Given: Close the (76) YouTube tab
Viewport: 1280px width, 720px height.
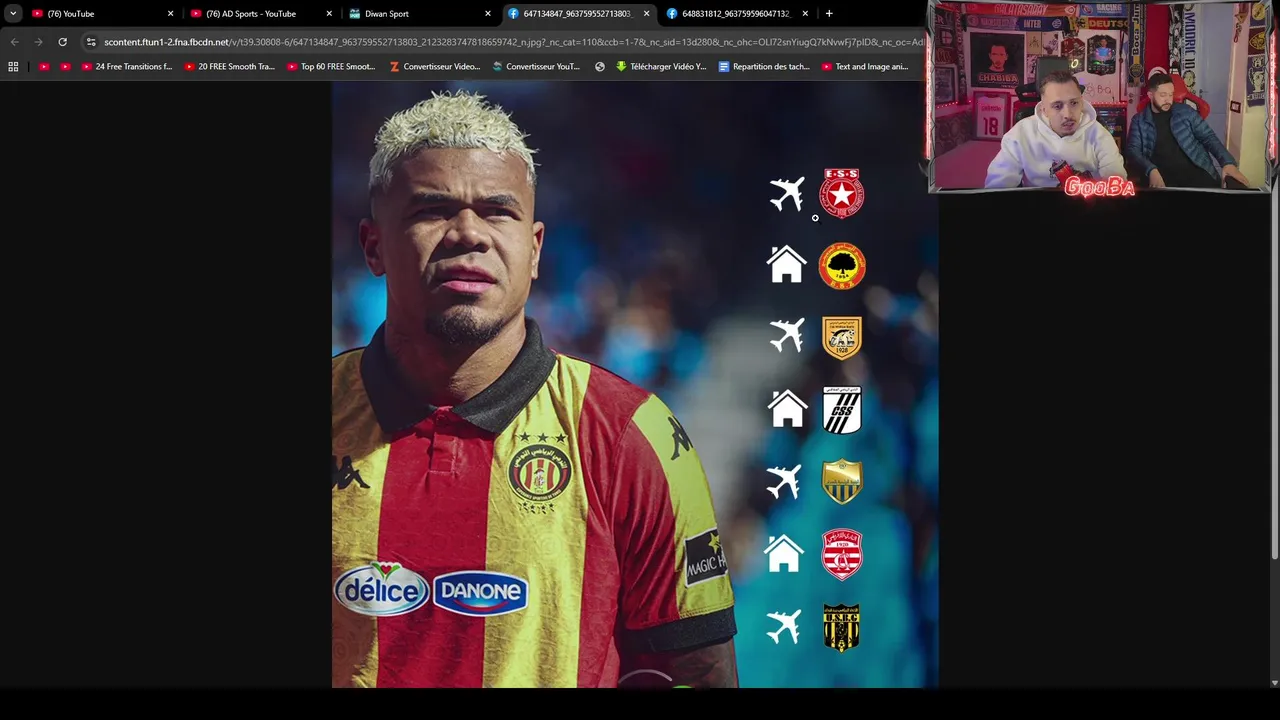Looking at the screenshot, I should pyautogui.click(x=170, y=14).
